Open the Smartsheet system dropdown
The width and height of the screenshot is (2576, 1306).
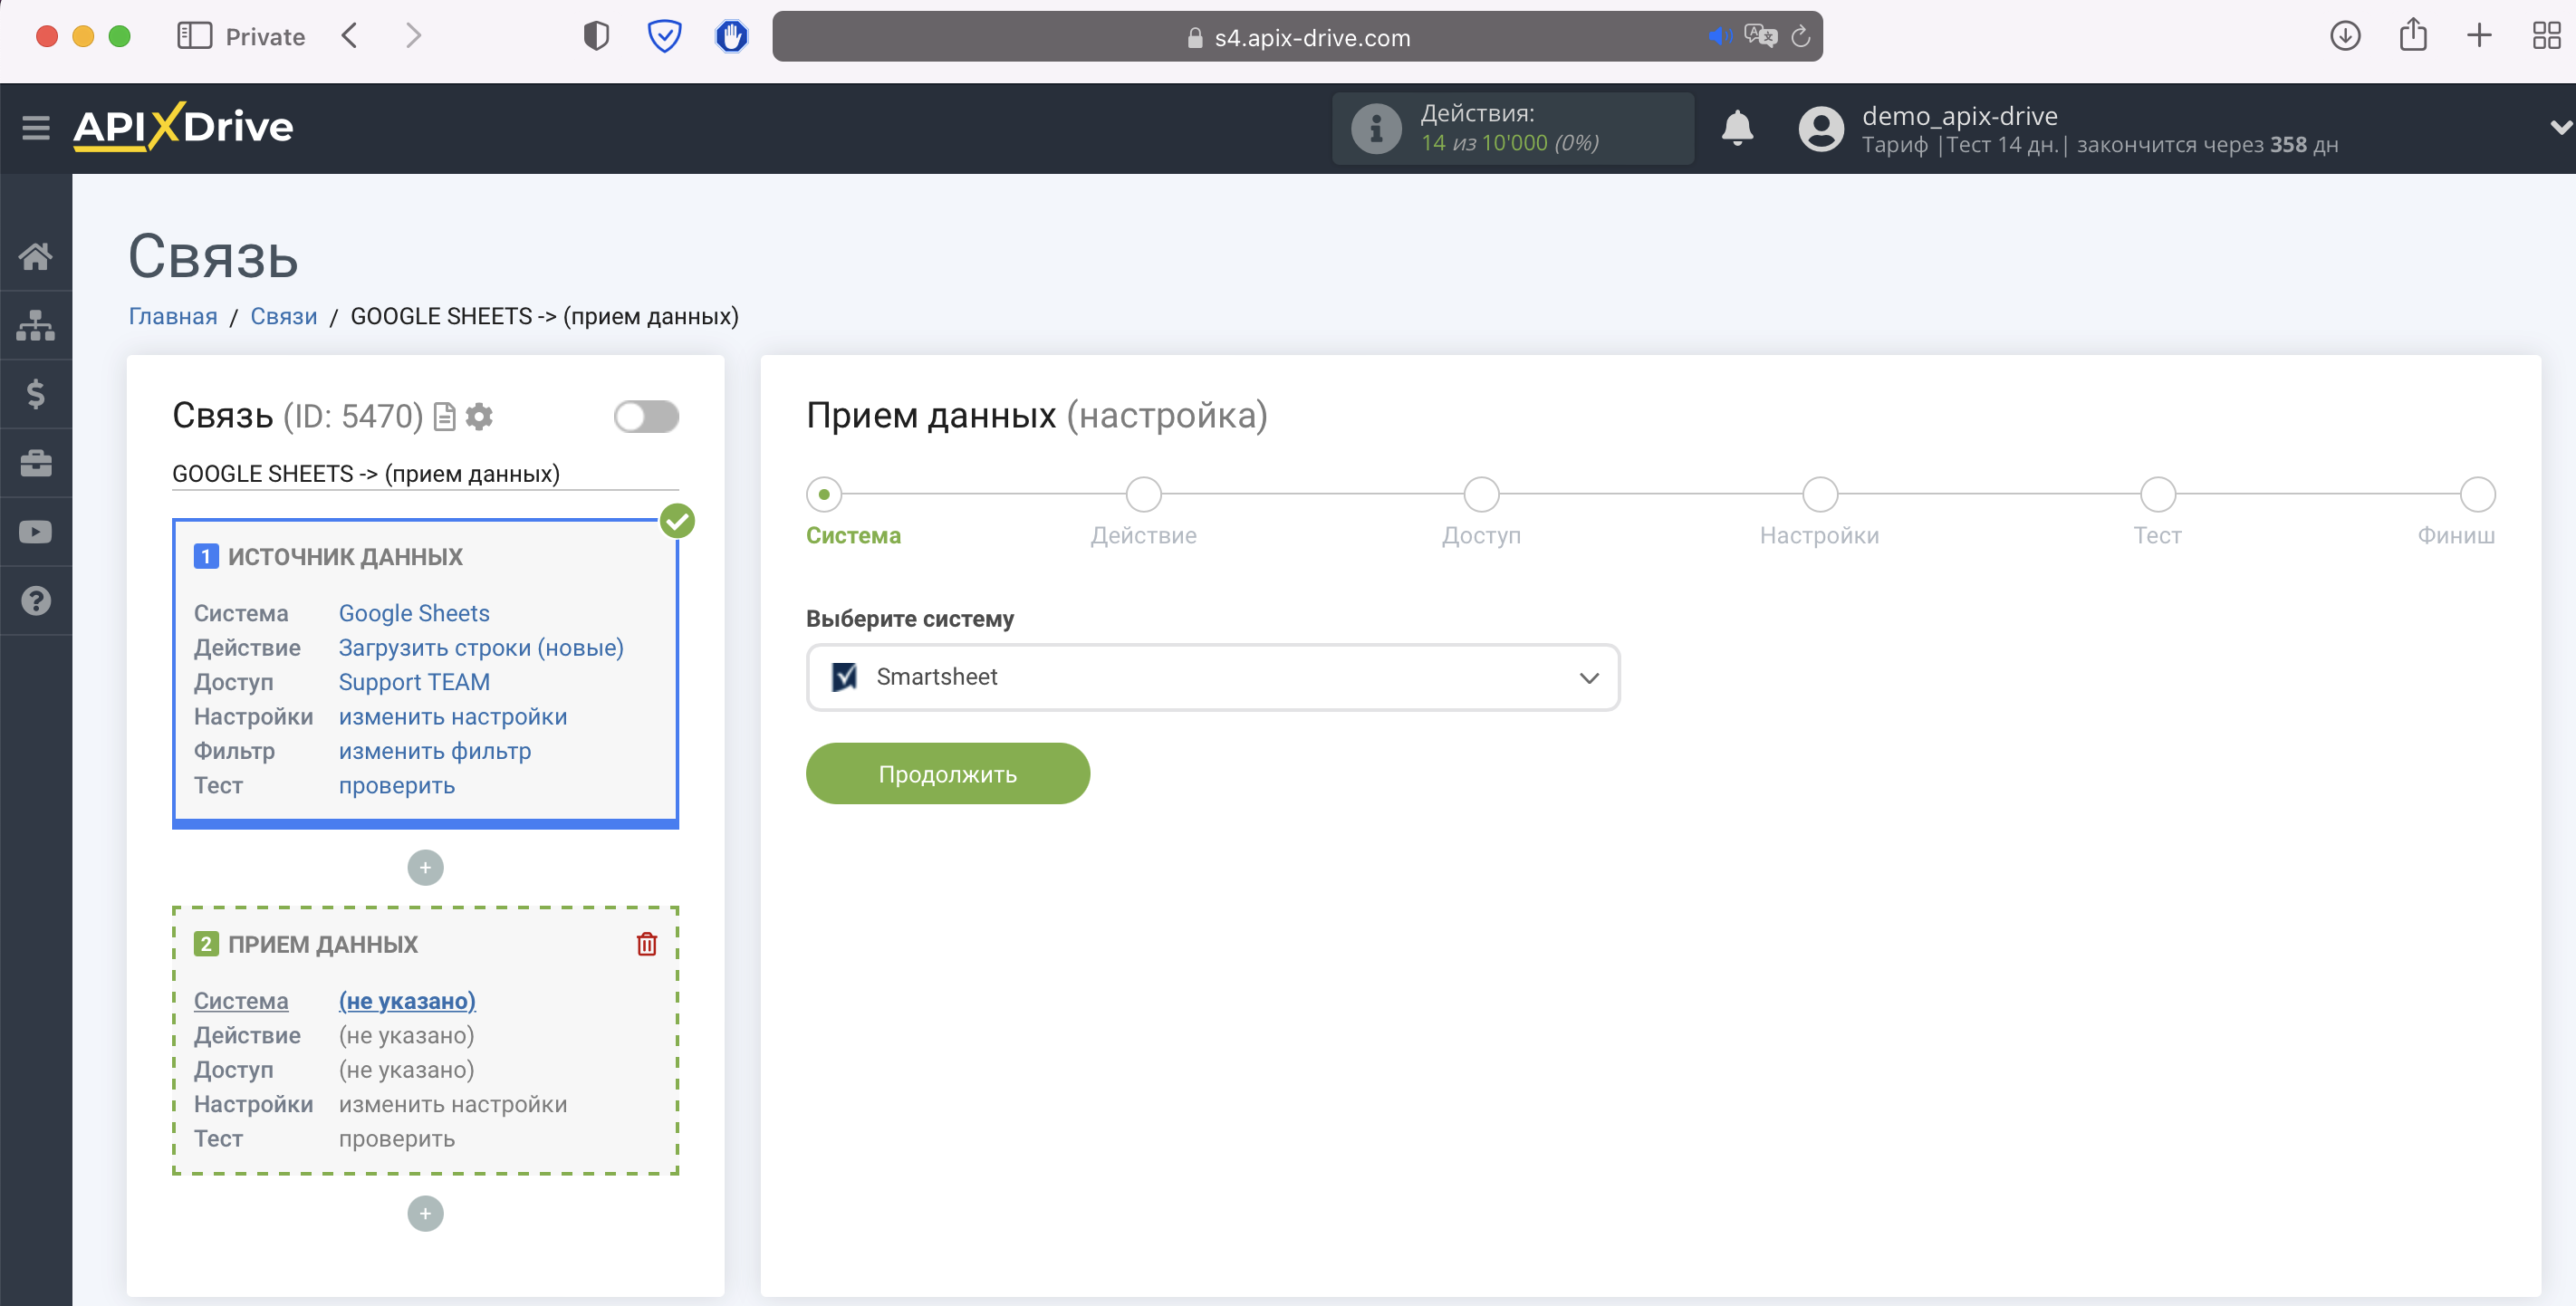pyautogui.click(x=1212, y=677)
